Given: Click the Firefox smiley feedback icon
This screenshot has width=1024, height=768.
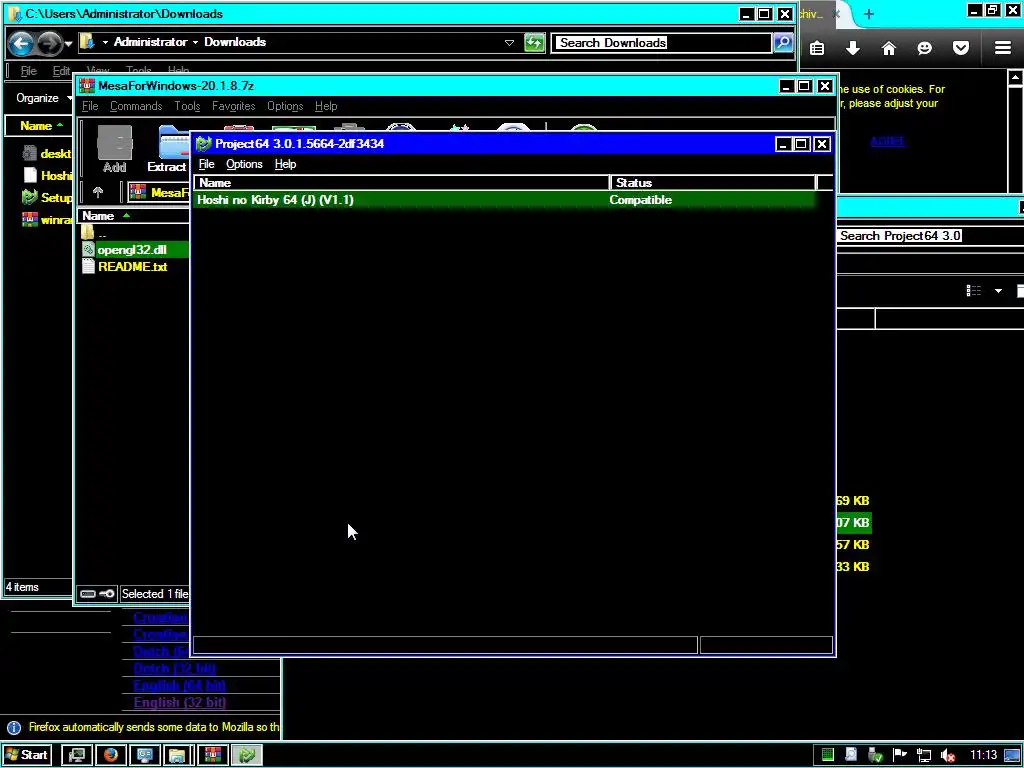Looking at the screenshot, I should coord(924,48).
